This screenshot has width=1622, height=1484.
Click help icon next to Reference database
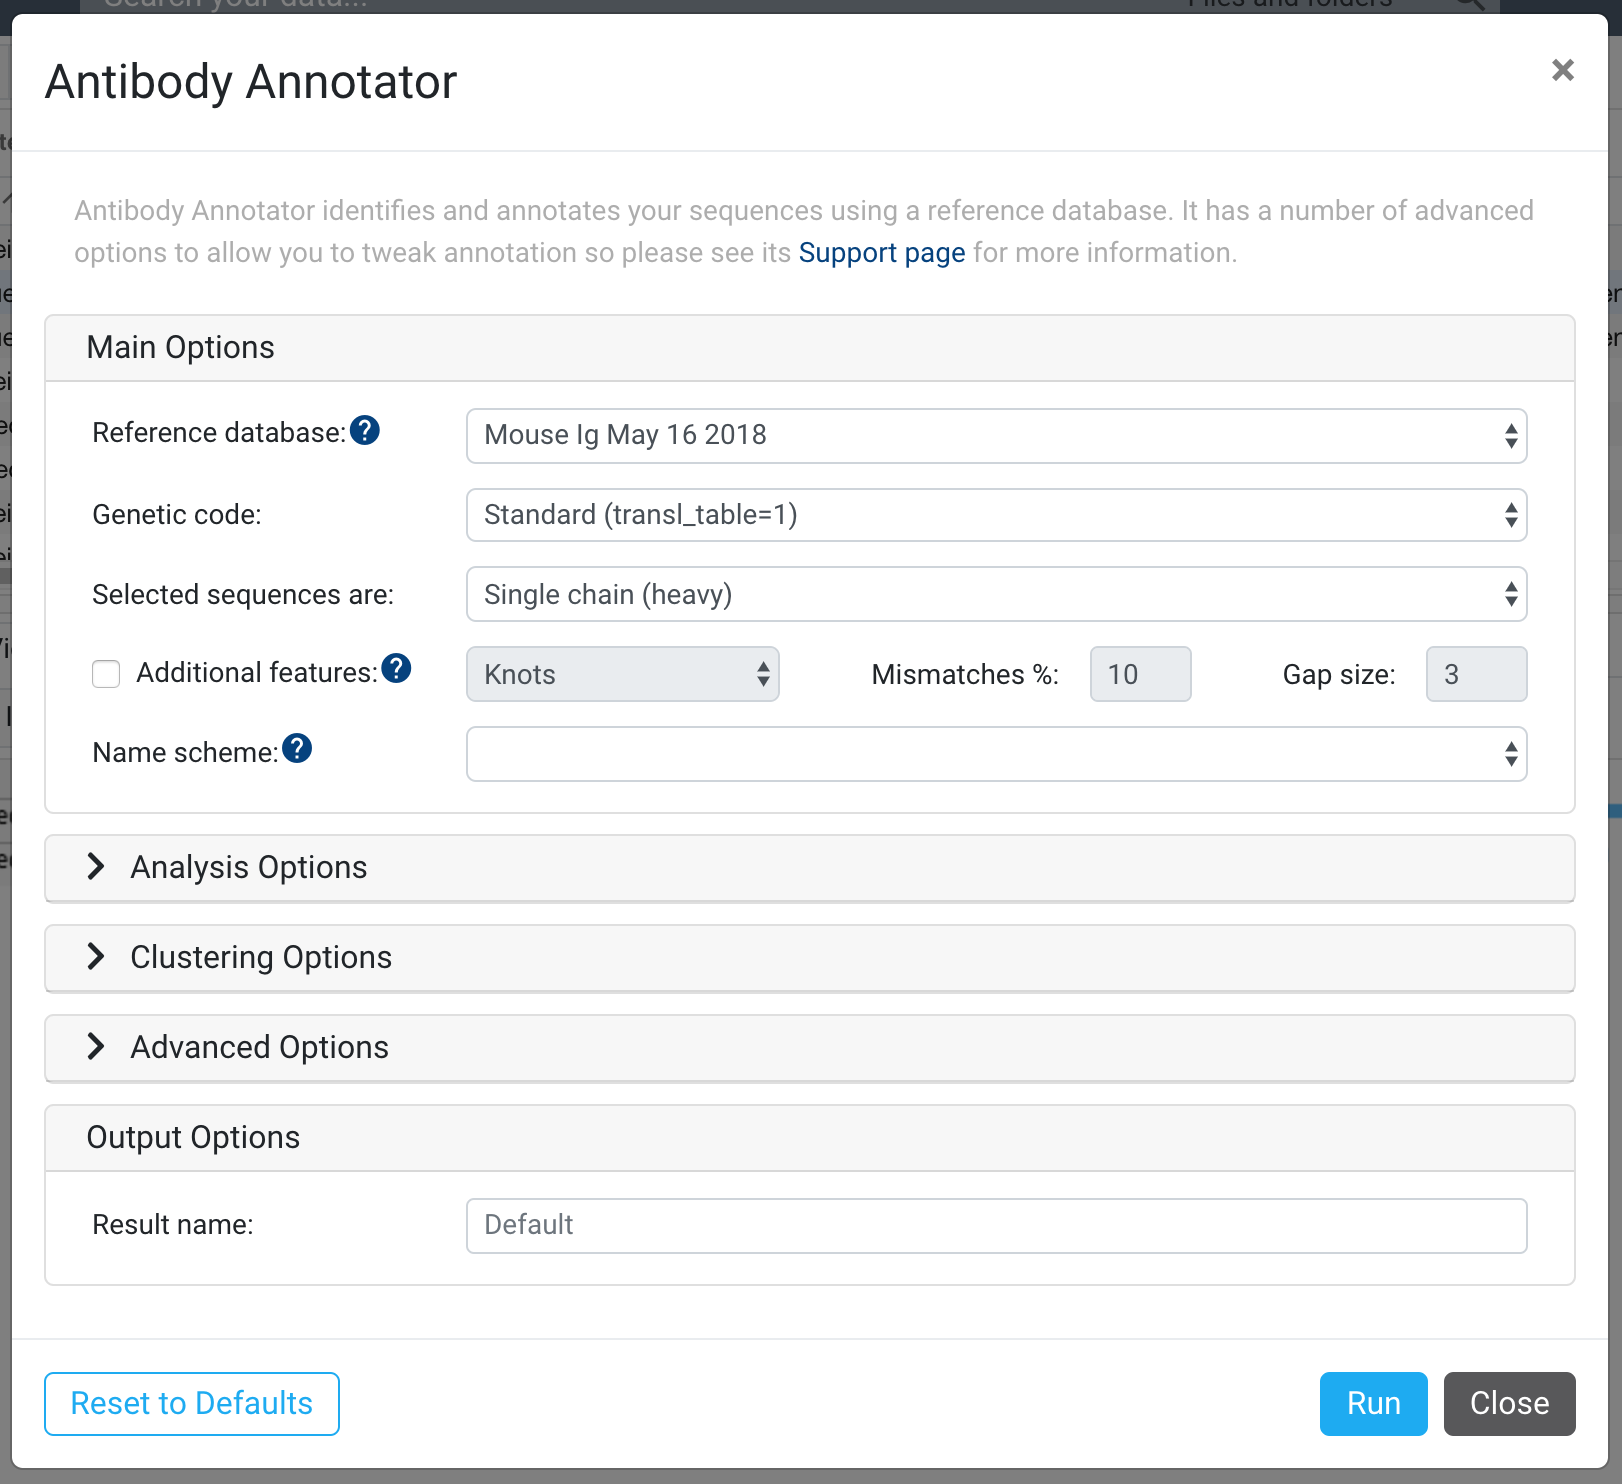point(365,430)
